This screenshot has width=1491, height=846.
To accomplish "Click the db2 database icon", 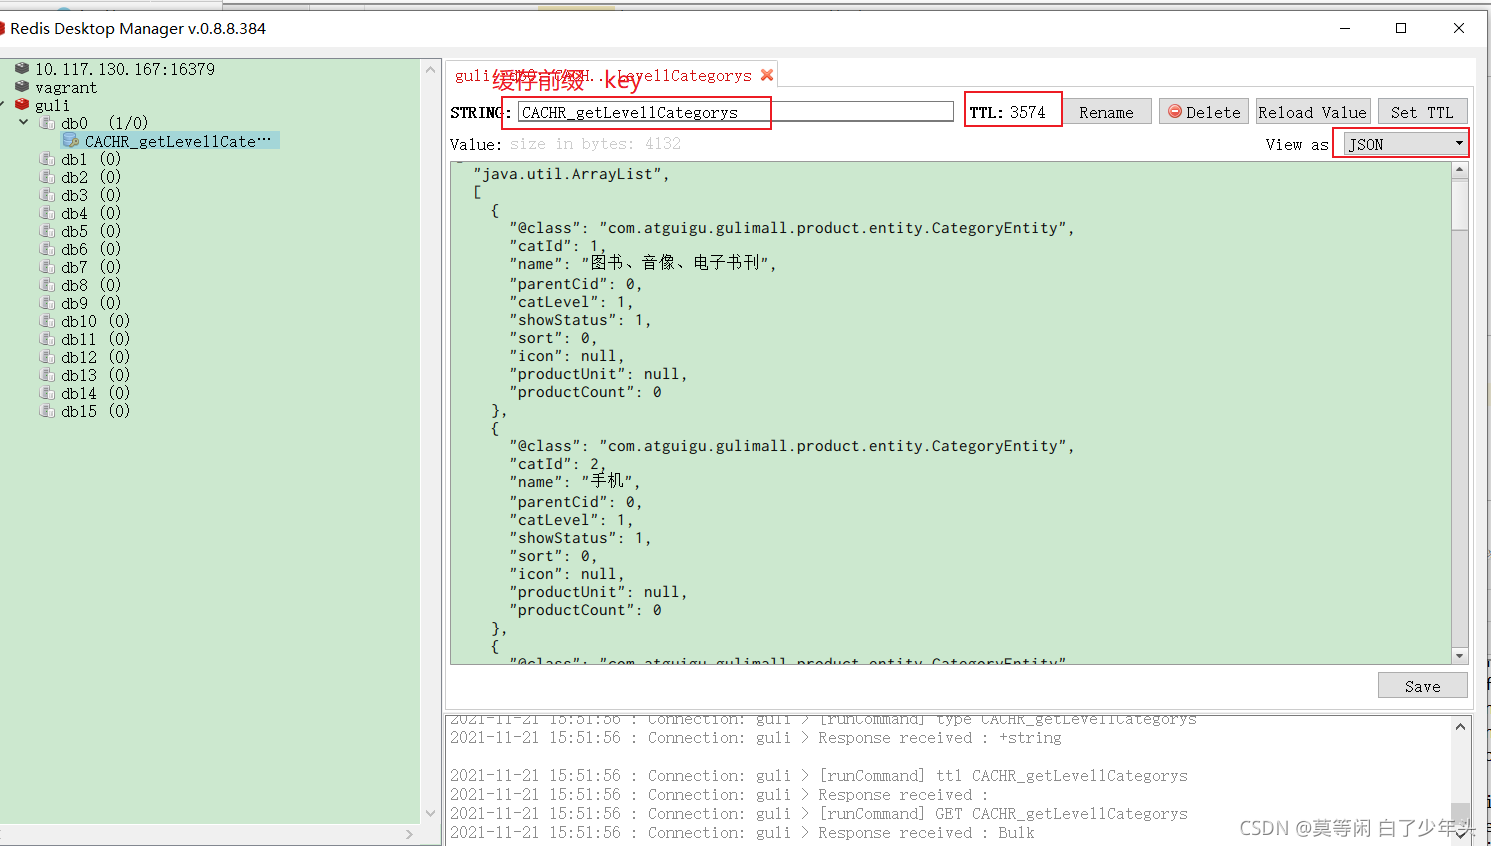I will (x=47, y=177).
